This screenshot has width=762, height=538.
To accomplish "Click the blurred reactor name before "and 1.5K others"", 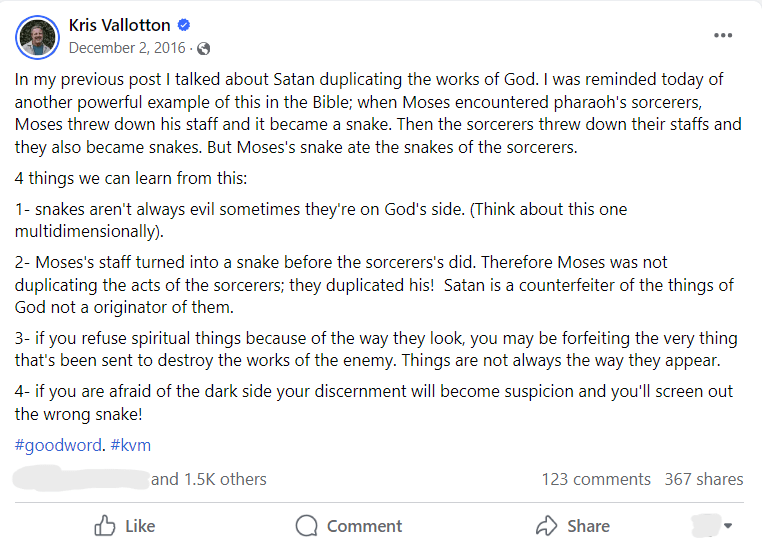I will coord(80,479).
